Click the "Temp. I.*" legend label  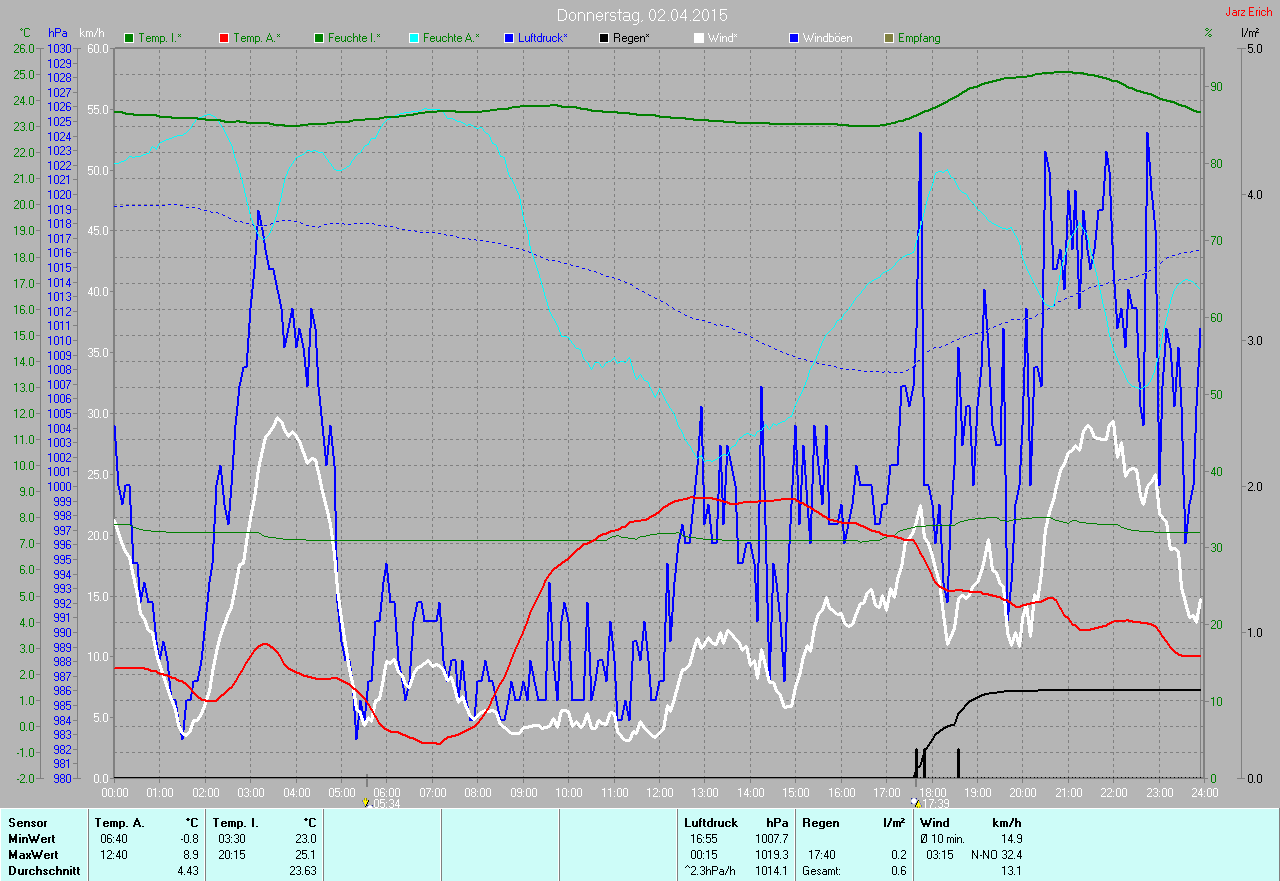[x=160, y=38]
